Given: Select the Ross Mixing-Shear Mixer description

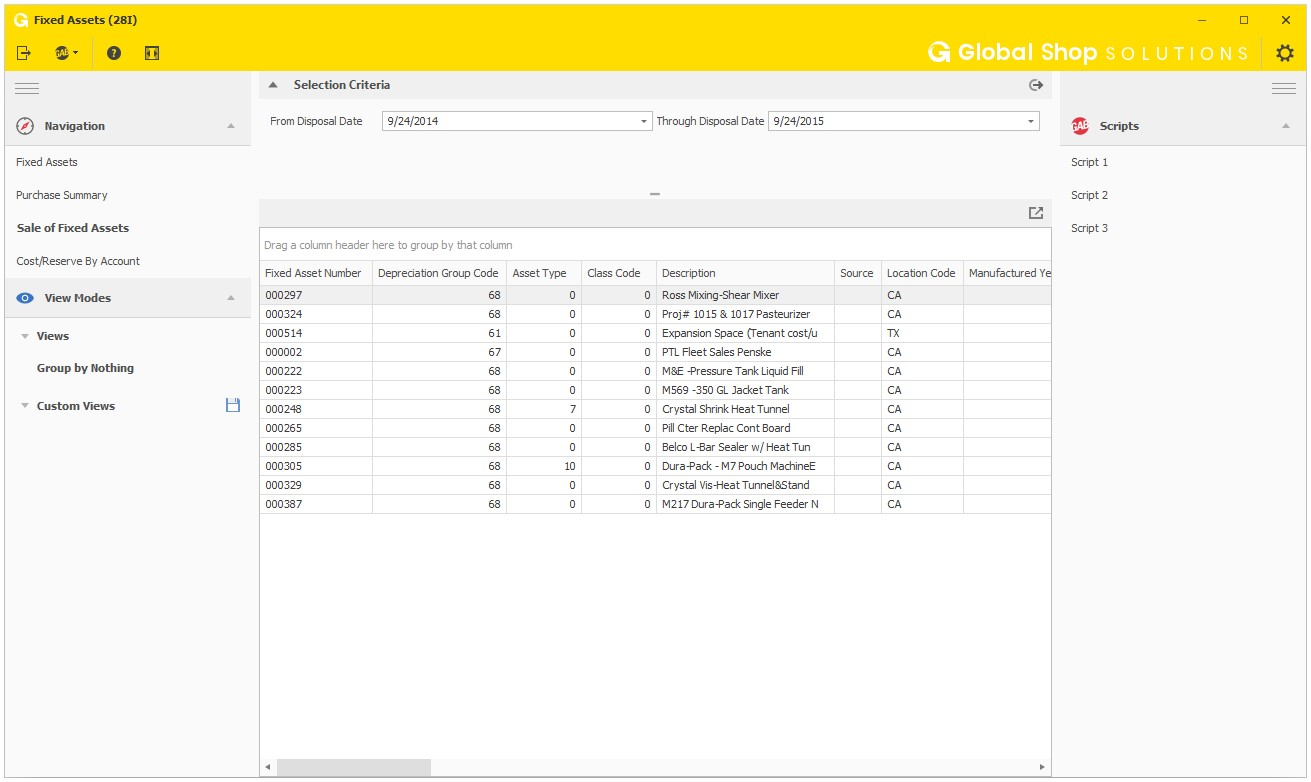Looking at the screenshot, I should pos(745,295).
